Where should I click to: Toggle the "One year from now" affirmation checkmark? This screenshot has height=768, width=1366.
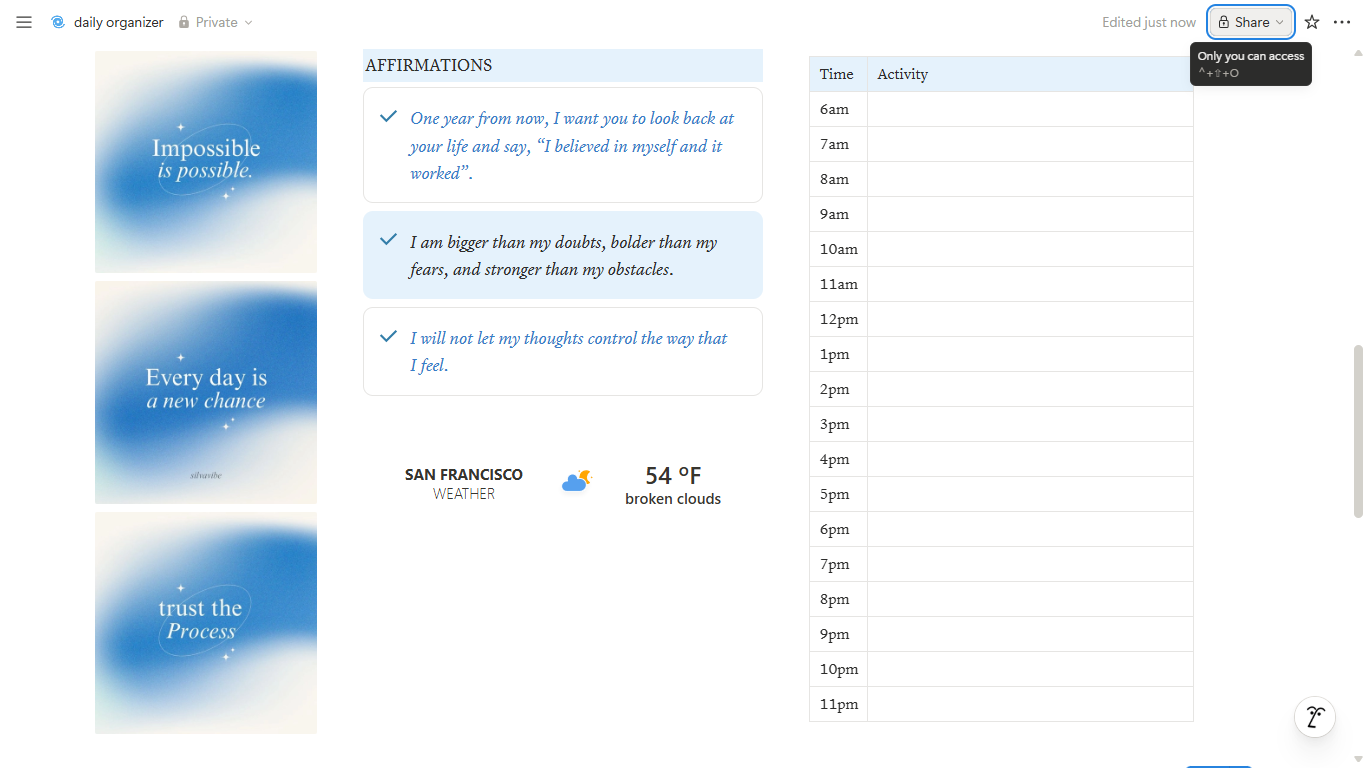pos(389,117)
